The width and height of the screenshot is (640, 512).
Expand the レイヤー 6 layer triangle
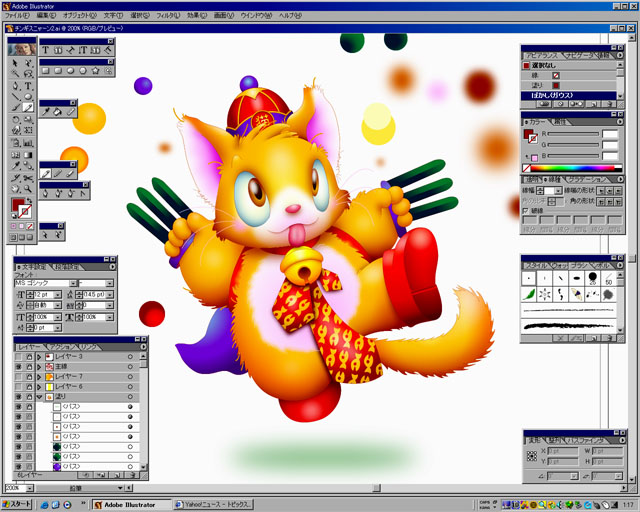click(40, 387)
